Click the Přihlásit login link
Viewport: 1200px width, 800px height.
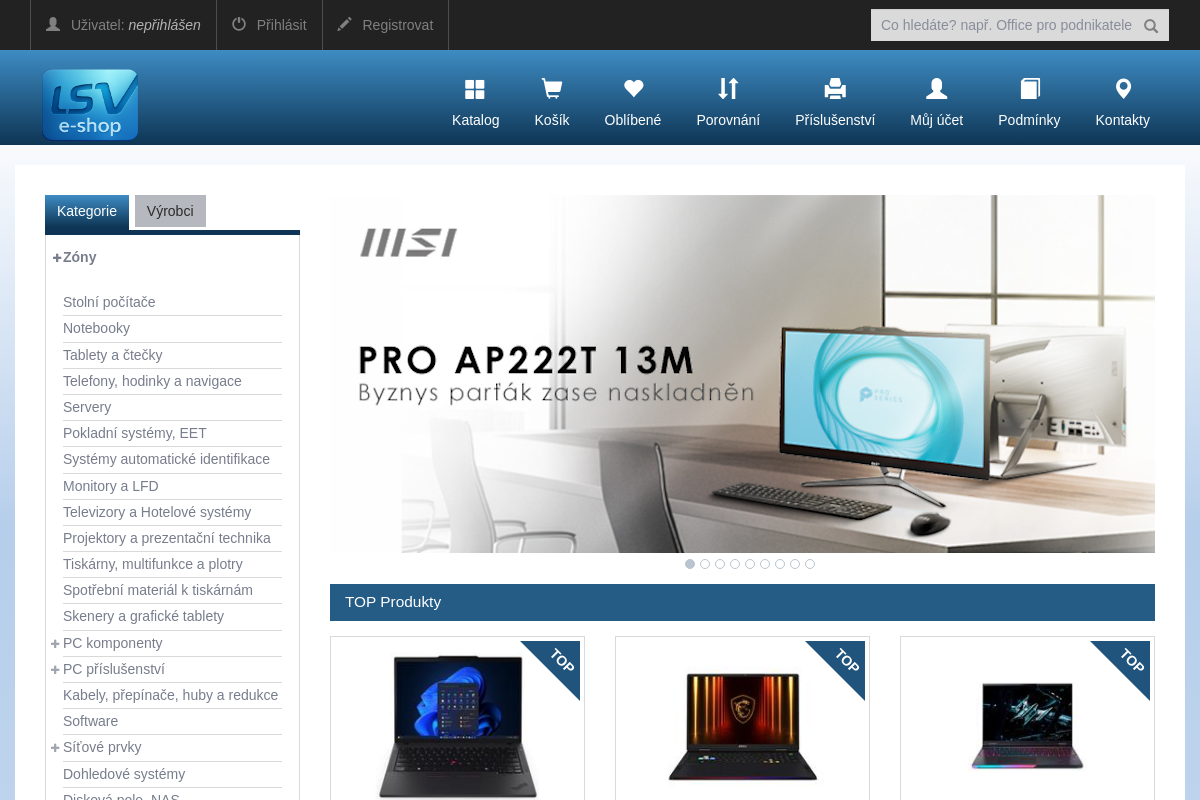pyautogui.click(x=281, y=25)
